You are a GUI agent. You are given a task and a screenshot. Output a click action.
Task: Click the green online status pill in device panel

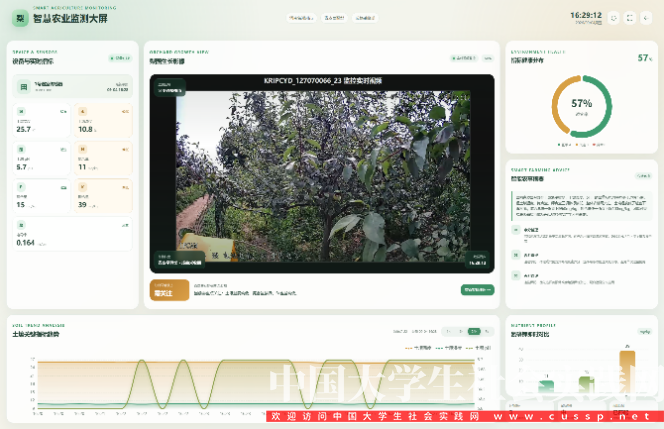(x=120, y=58)
